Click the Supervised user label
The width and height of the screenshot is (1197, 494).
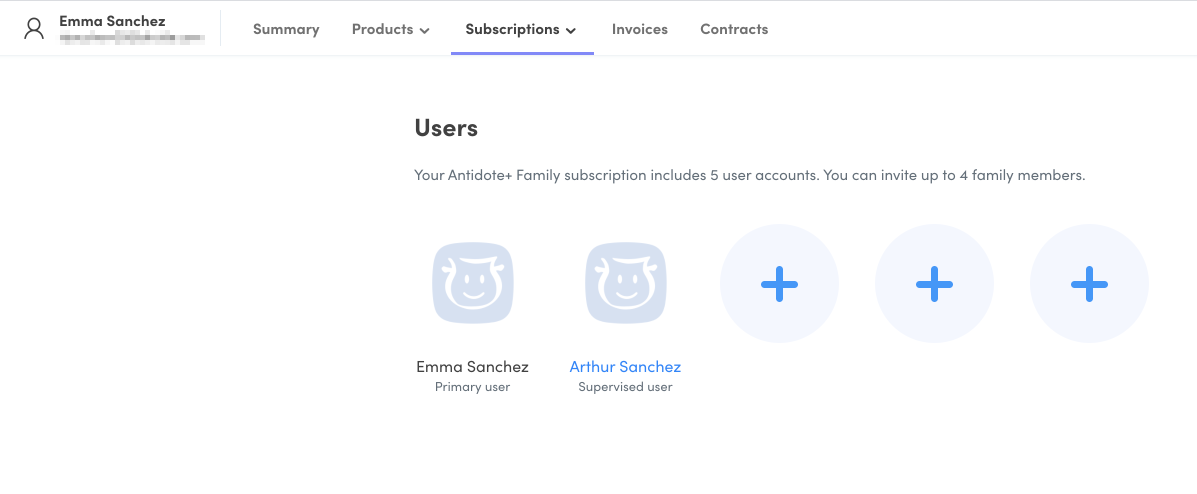(x=625, y=387)
